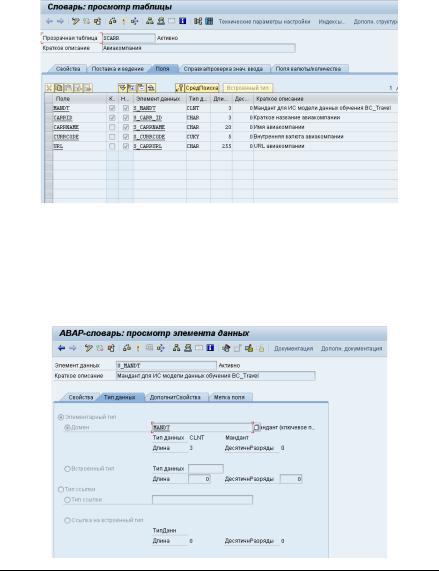Toggle key checkbox for URL field

112,146
